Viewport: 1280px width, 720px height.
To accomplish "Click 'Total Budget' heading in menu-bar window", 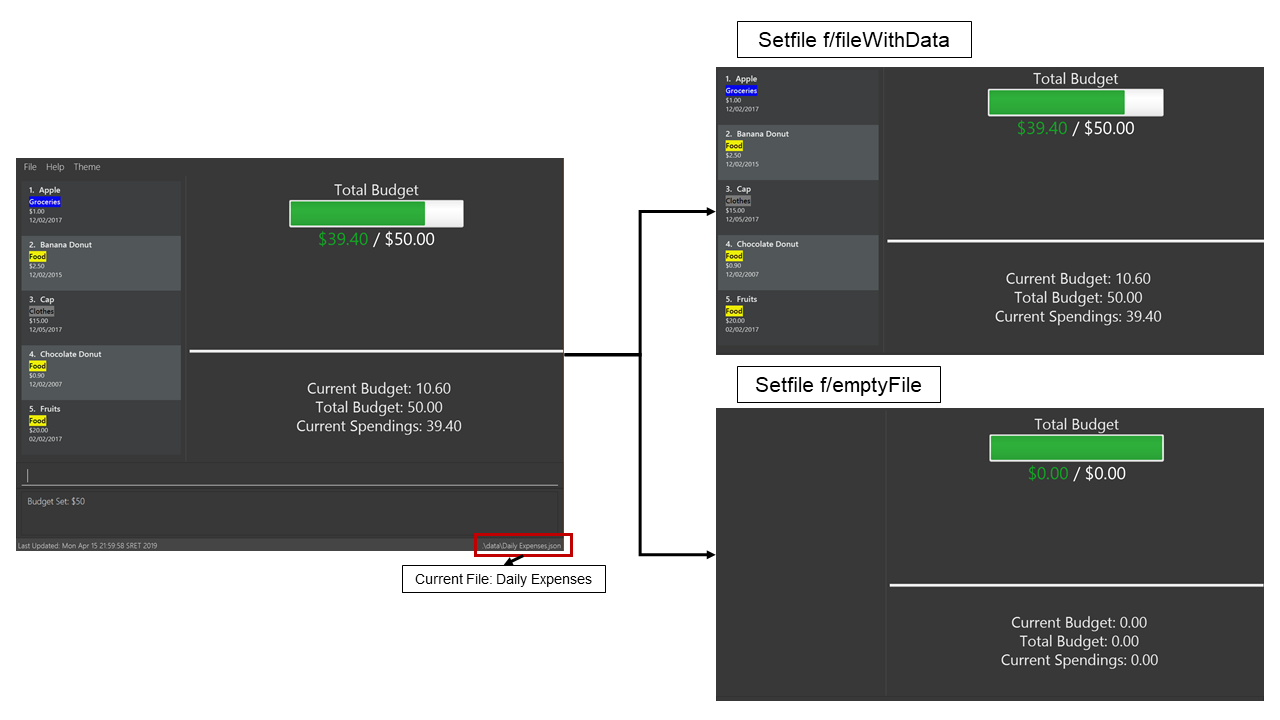I will (376, 190).
